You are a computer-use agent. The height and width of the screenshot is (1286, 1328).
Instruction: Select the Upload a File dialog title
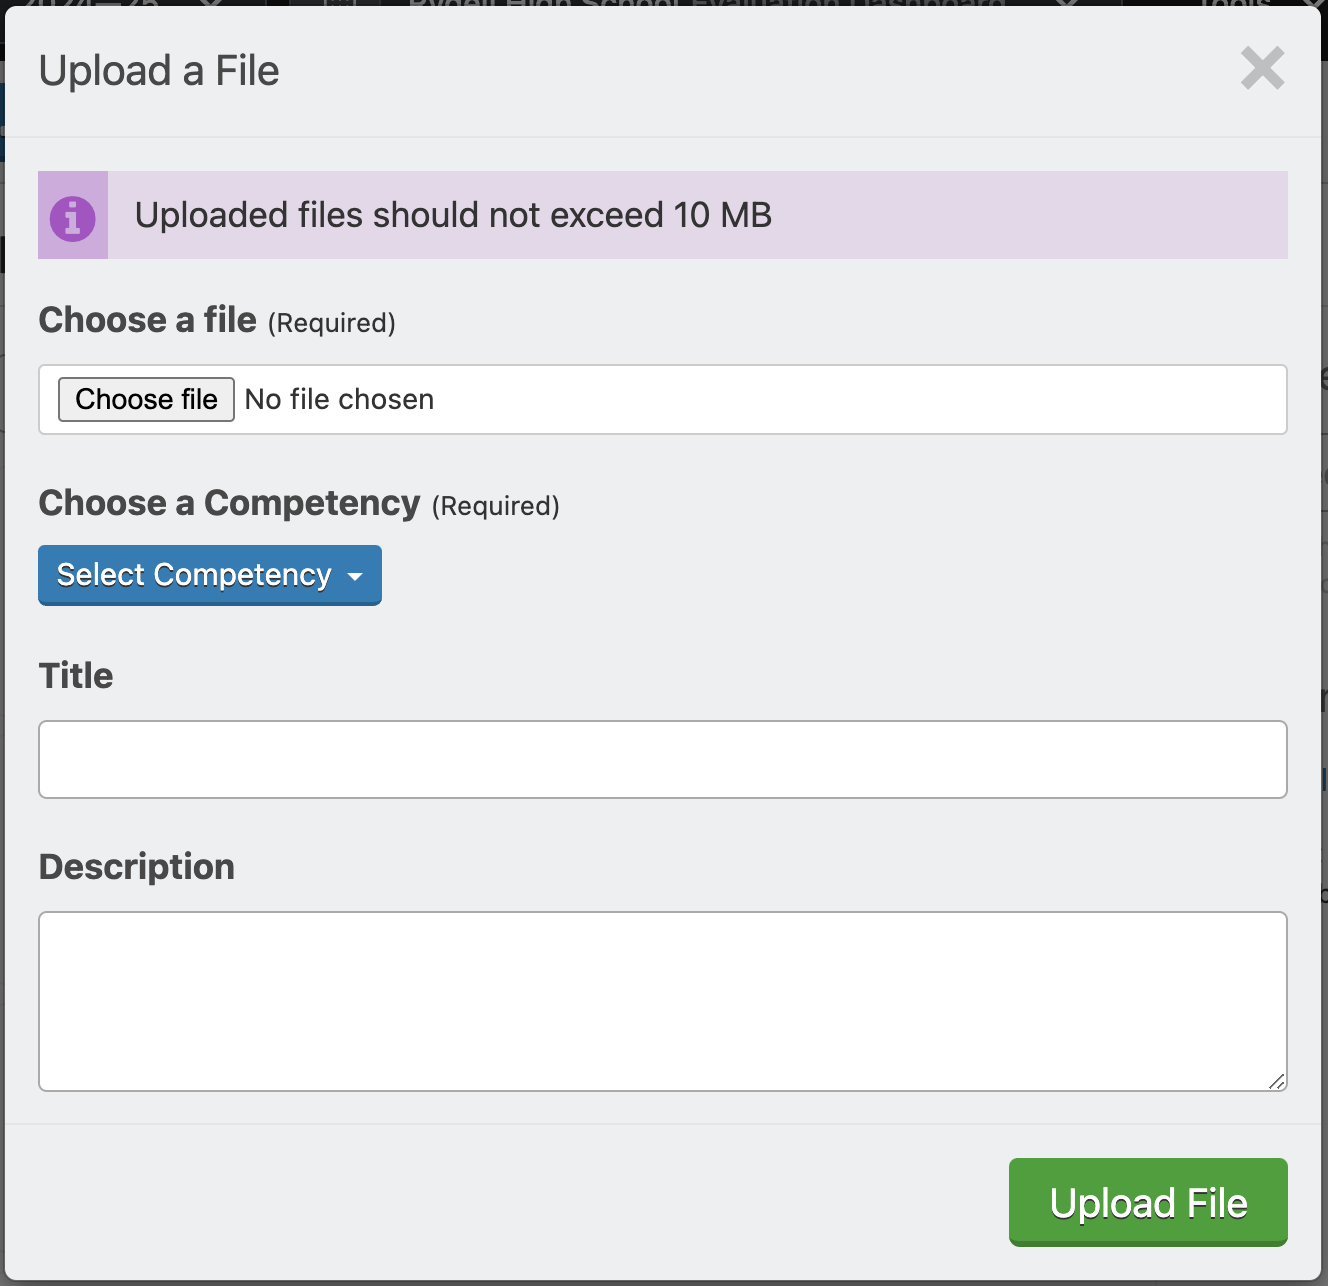158,70
